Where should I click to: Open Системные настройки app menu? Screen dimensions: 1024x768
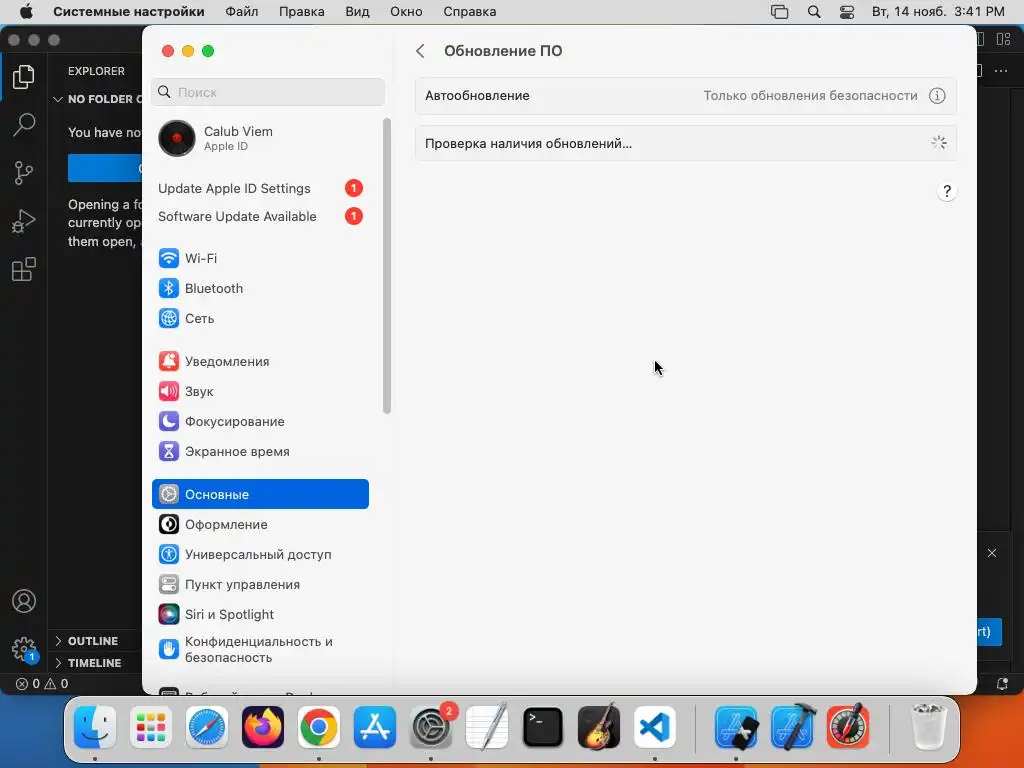(129, 12)
